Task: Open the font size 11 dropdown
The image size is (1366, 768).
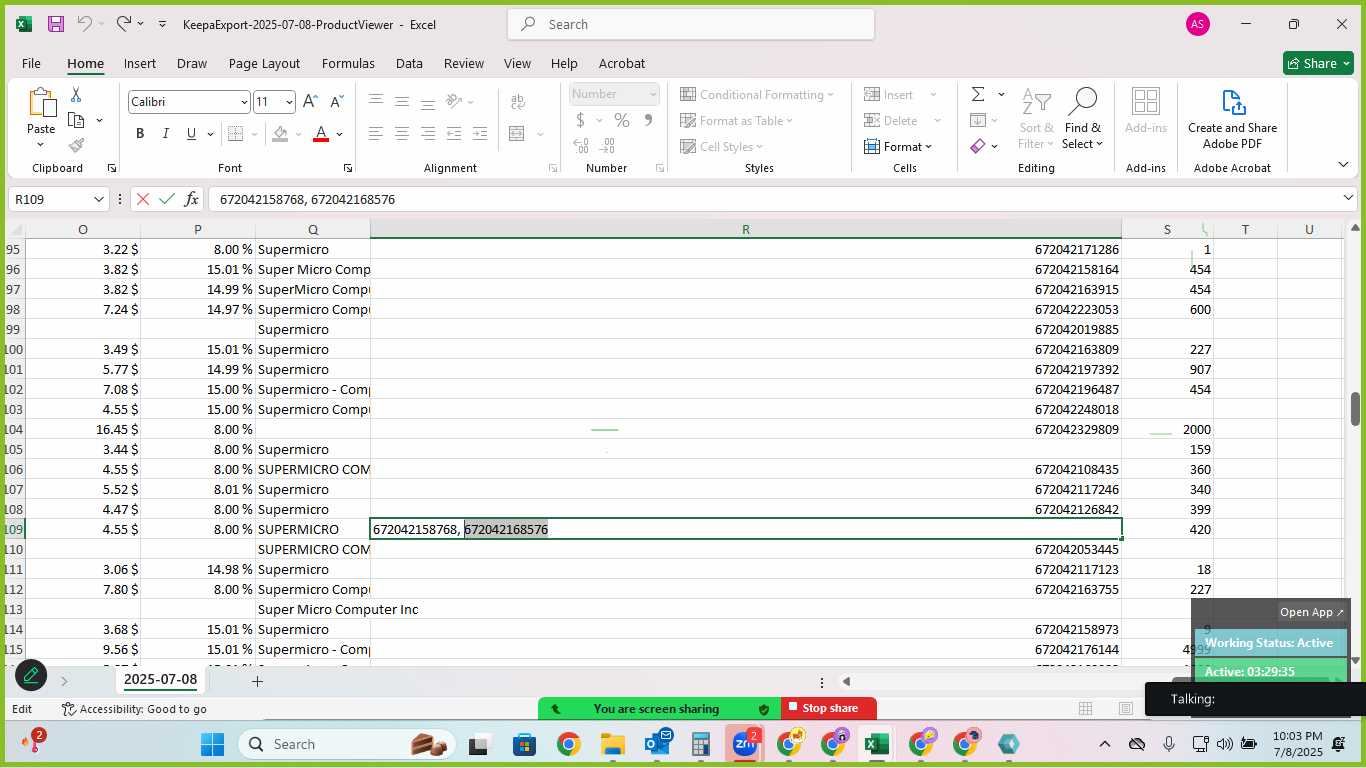Action: coord(289,102)
